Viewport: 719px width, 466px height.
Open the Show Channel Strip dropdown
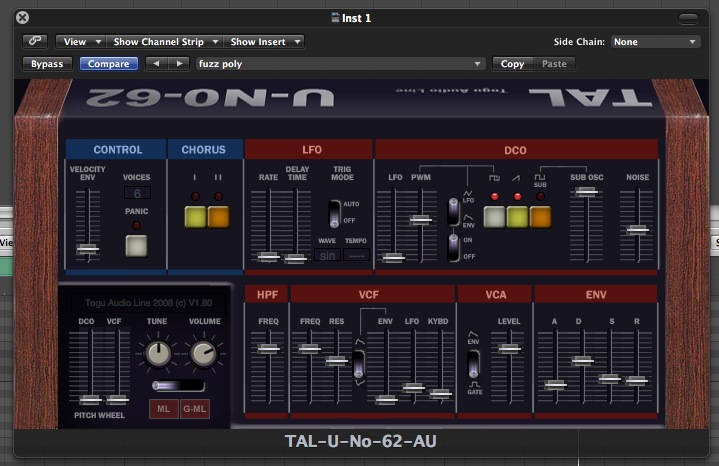(164, 41)
